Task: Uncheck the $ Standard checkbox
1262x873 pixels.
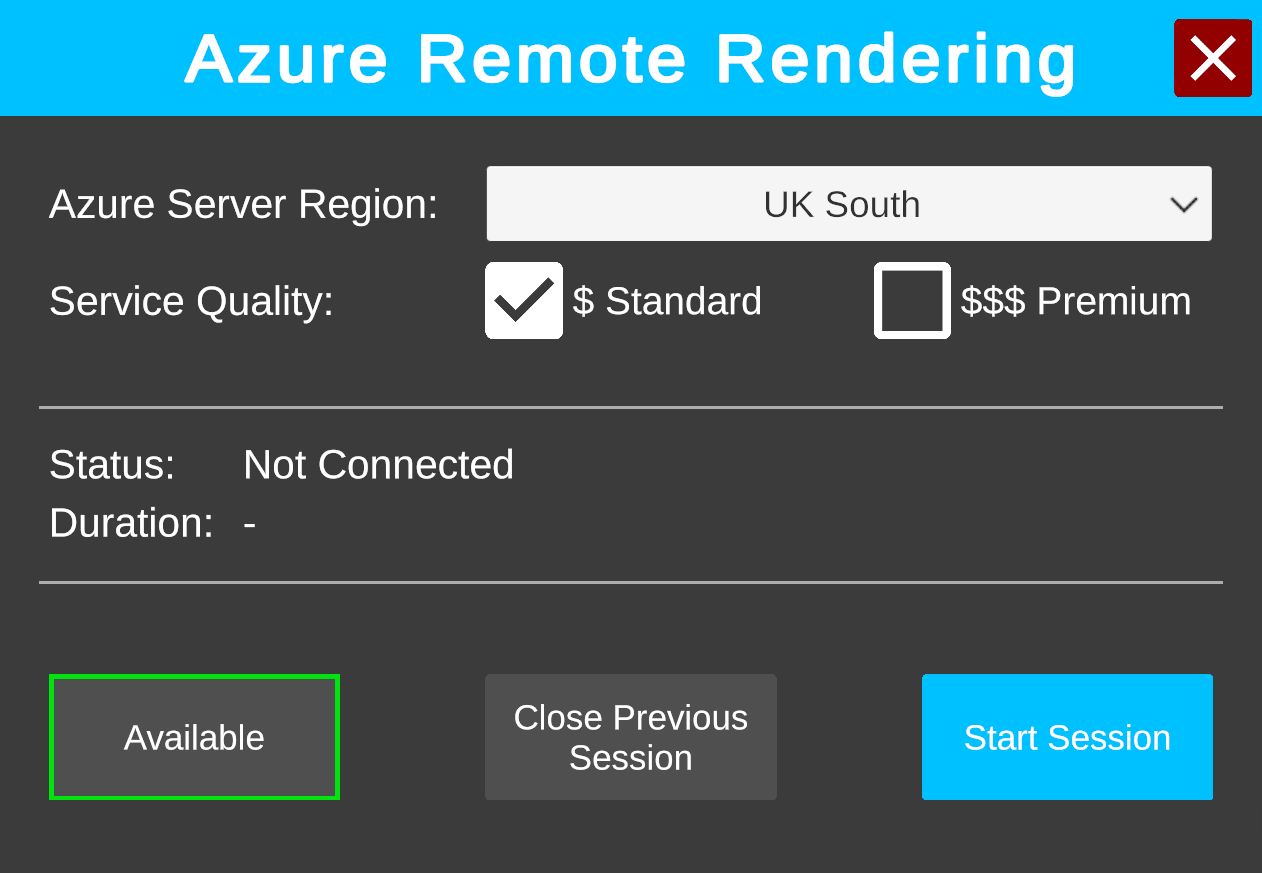Action: pos(524,300)
